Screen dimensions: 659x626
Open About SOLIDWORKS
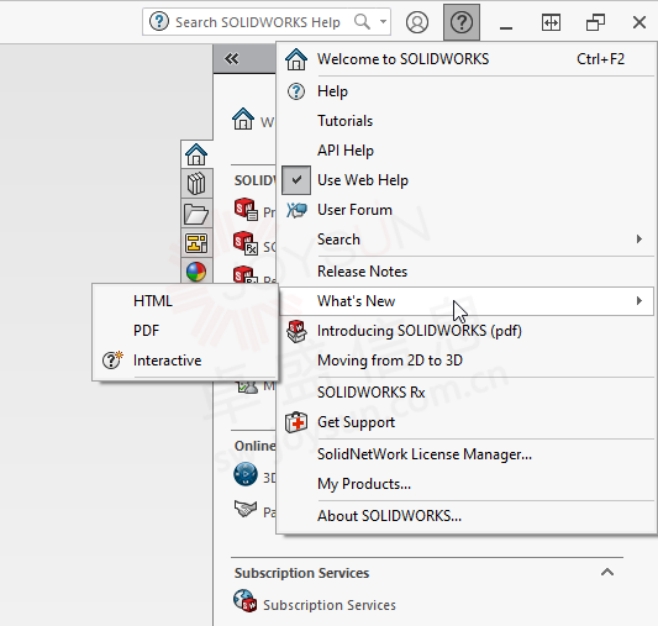467,516
